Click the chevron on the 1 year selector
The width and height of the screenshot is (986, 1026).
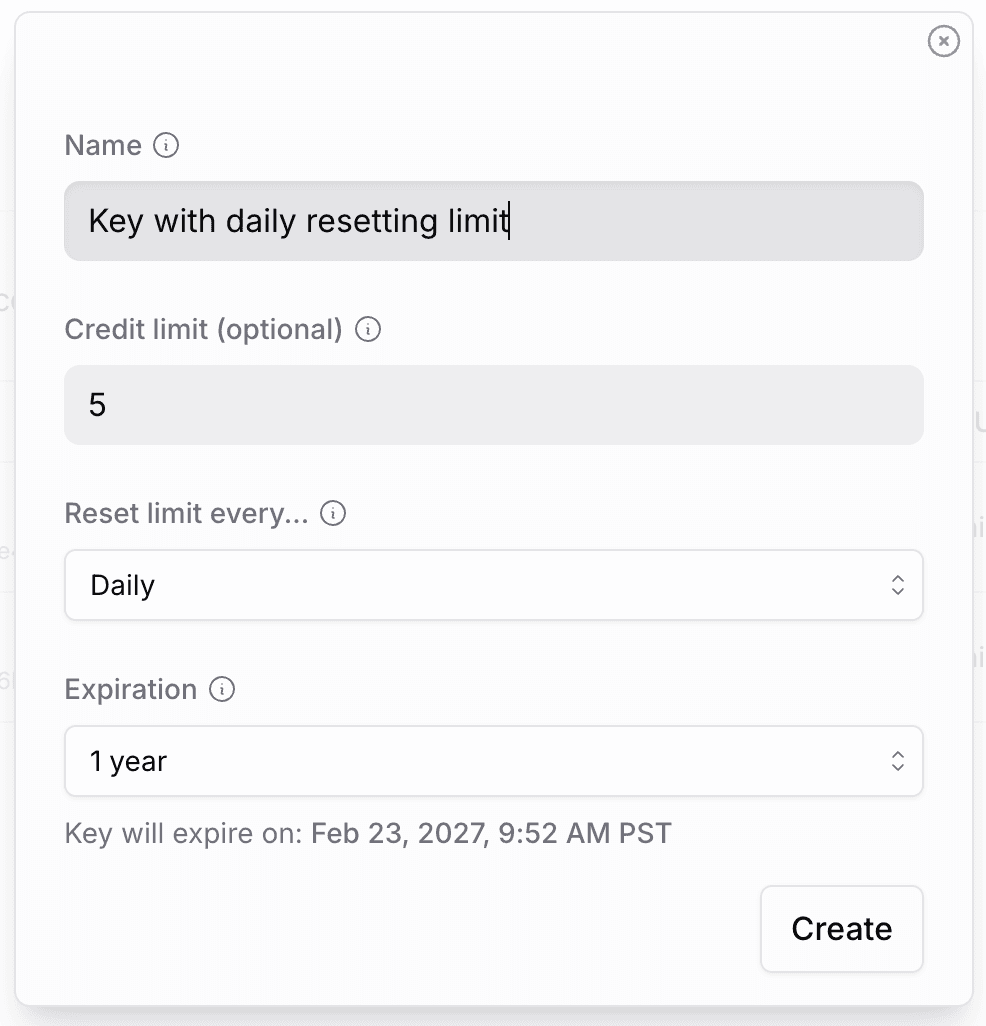897,761
